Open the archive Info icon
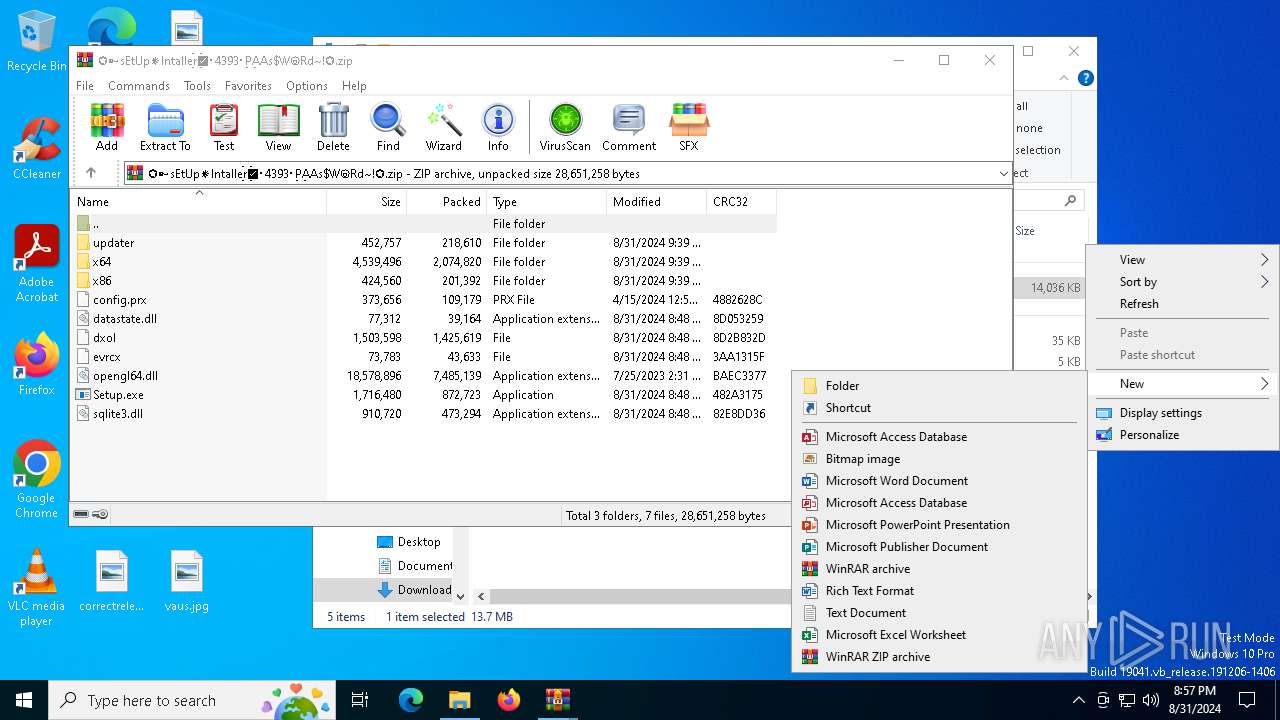1280x720 pixels. click(498, 127)
